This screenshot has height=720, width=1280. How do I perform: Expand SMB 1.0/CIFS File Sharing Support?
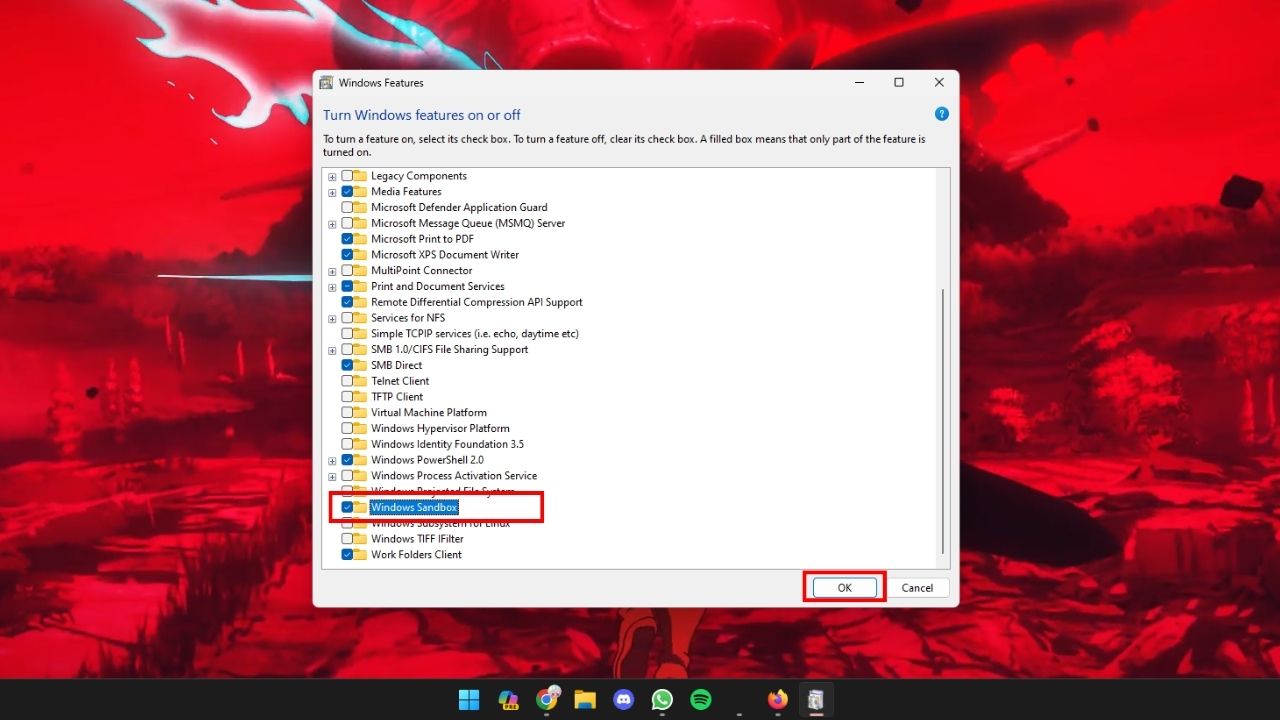pos(332,350)
